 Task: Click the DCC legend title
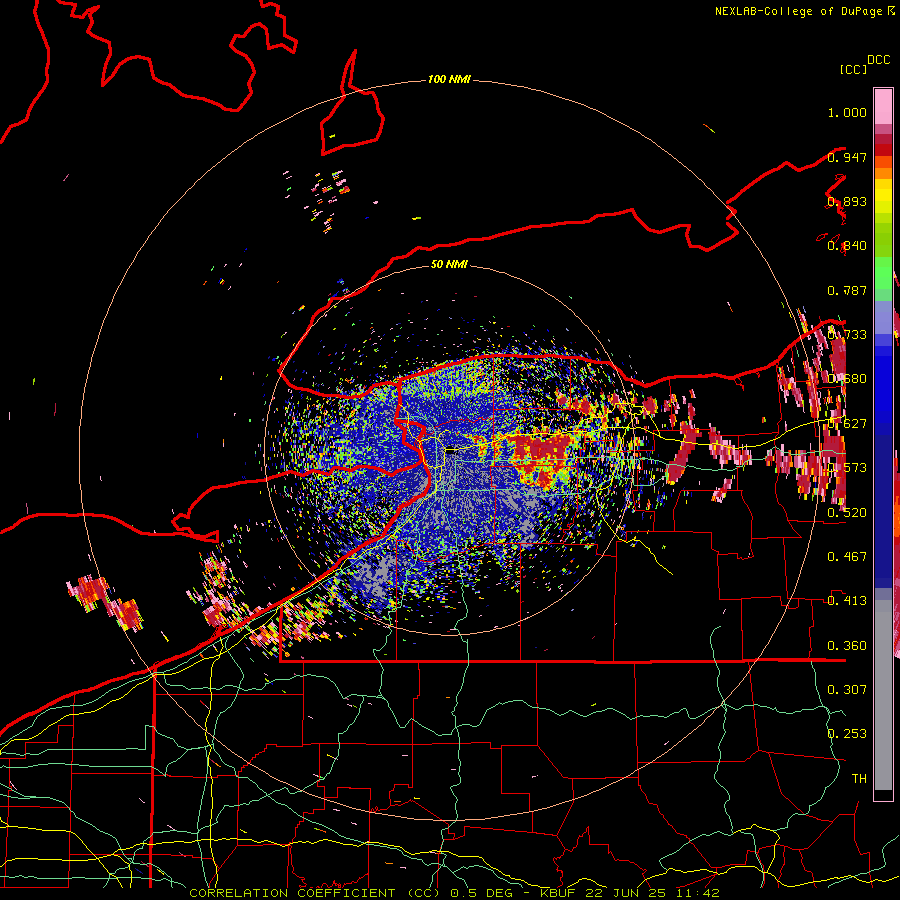[x=878, y=60]
